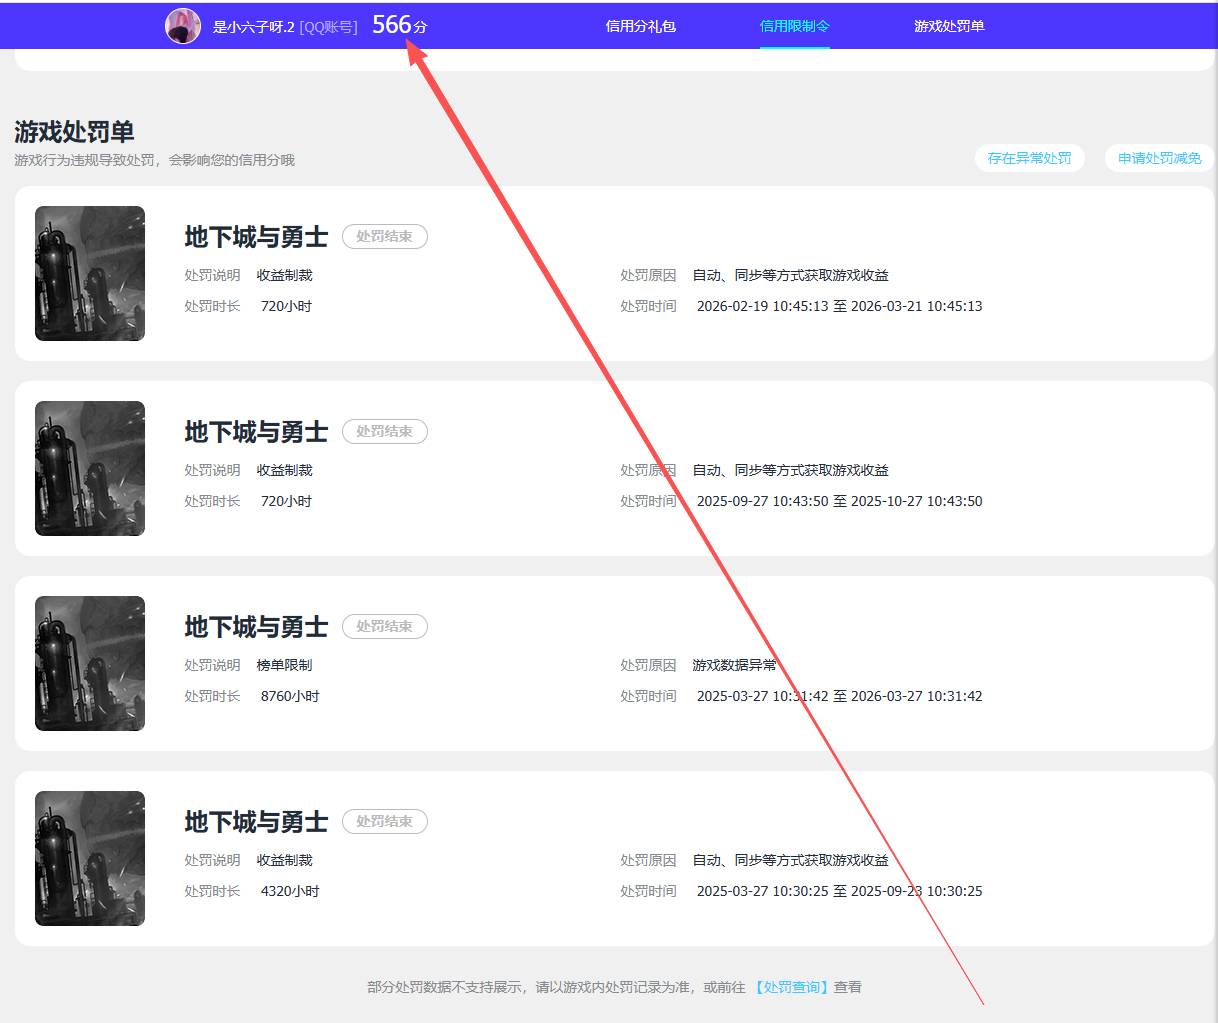Click game thumbnail of the 2026-02-19 penalty
This screenshot has width=1218, height=1023.
click(90, 273)
